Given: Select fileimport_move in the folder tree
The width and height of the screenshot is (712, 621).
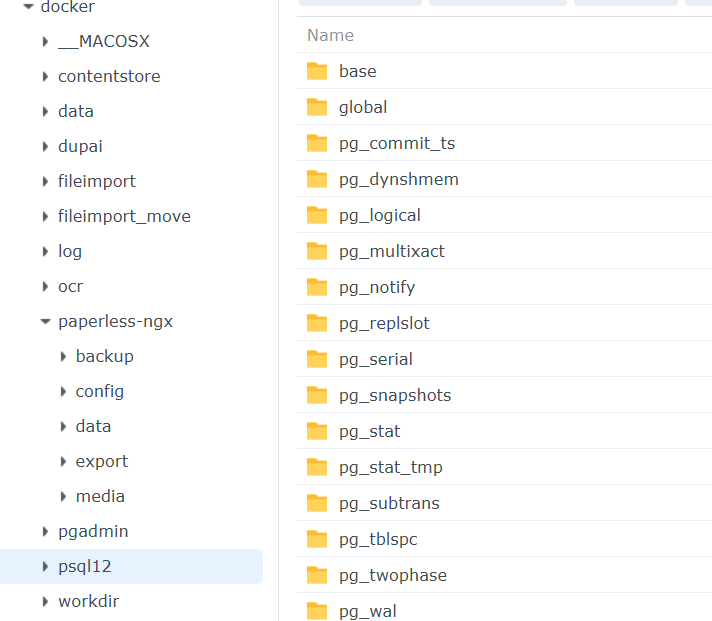Looking at the screenshot, I should tap(124, 216).
